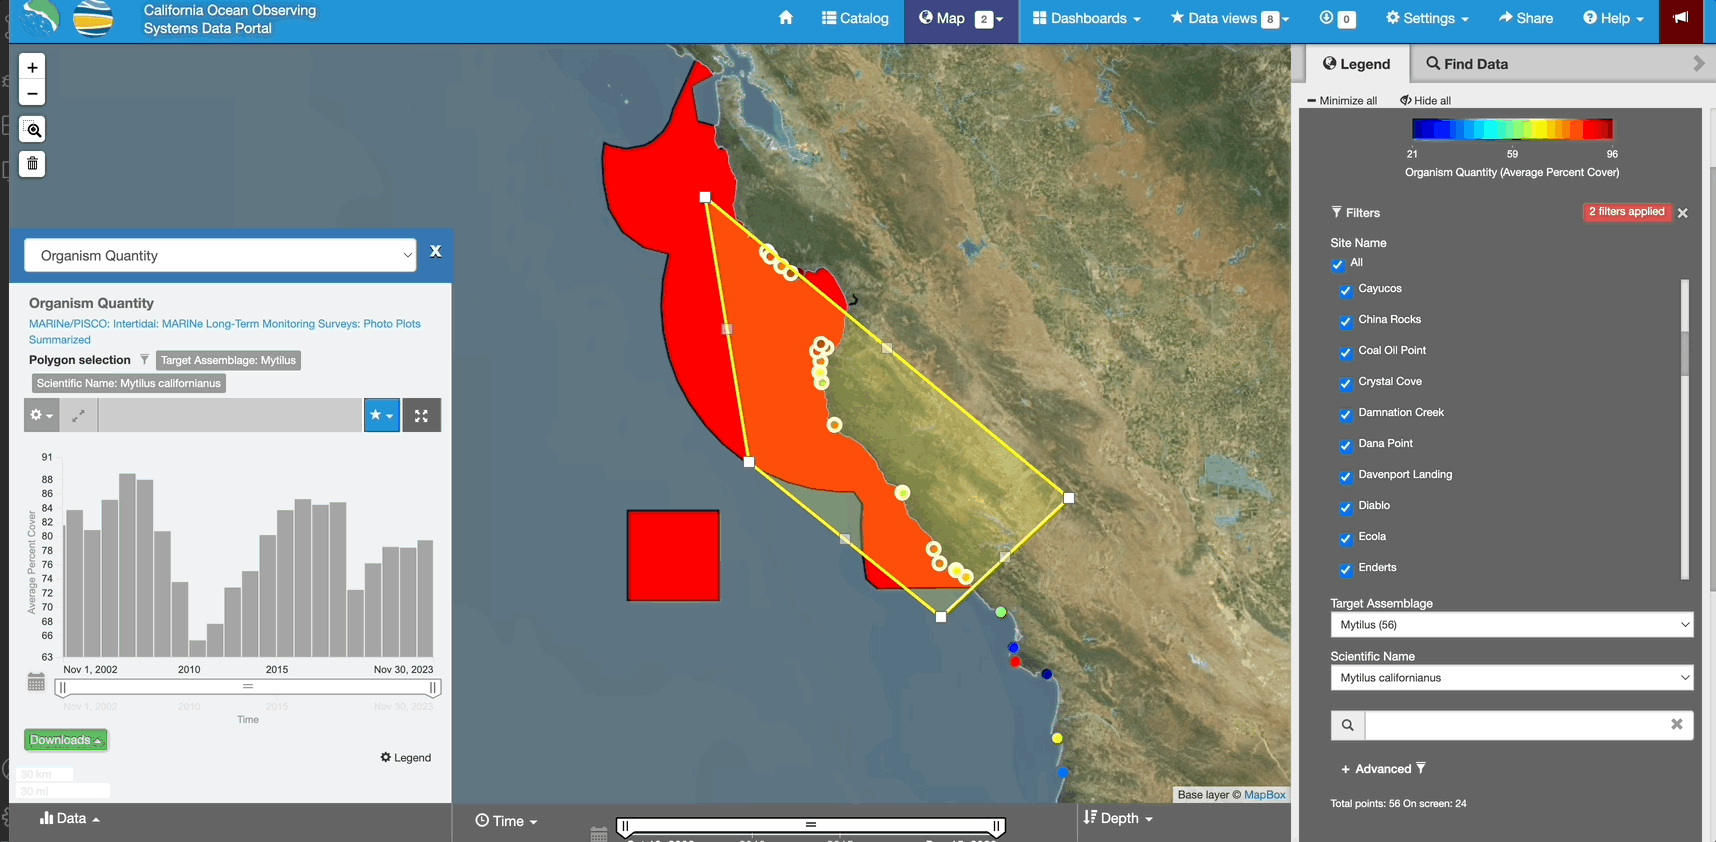Expand the Time panel at the bottom
This screenshot has width=1716, height=842.
tap(506, 821)
